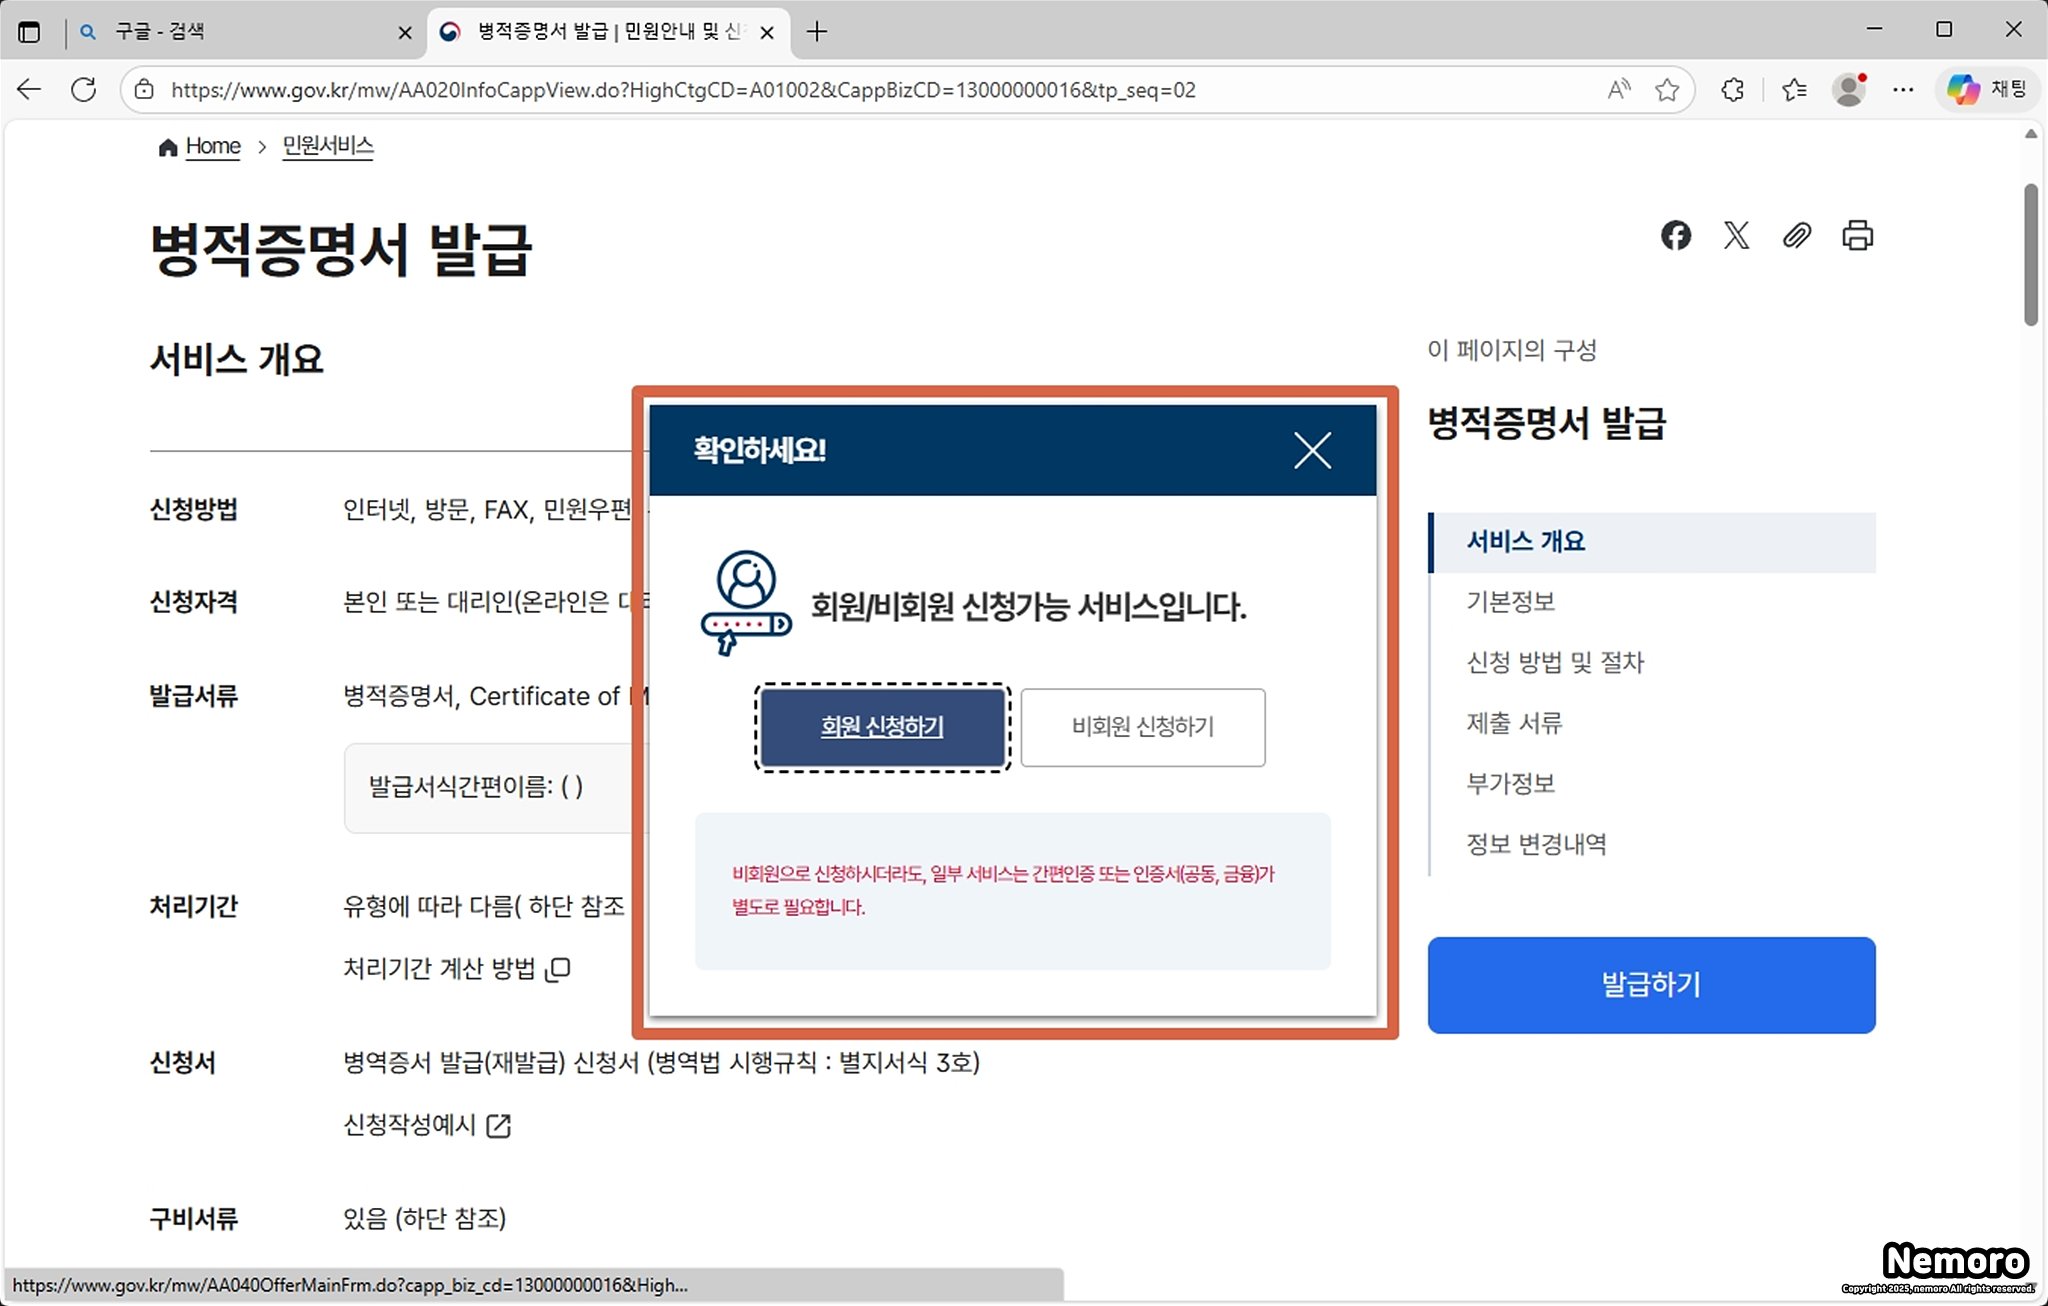Click the blue 발급하기 button
Image resolution: width=2048 pixels, height=1306 pixels.
coord(1651,985)
